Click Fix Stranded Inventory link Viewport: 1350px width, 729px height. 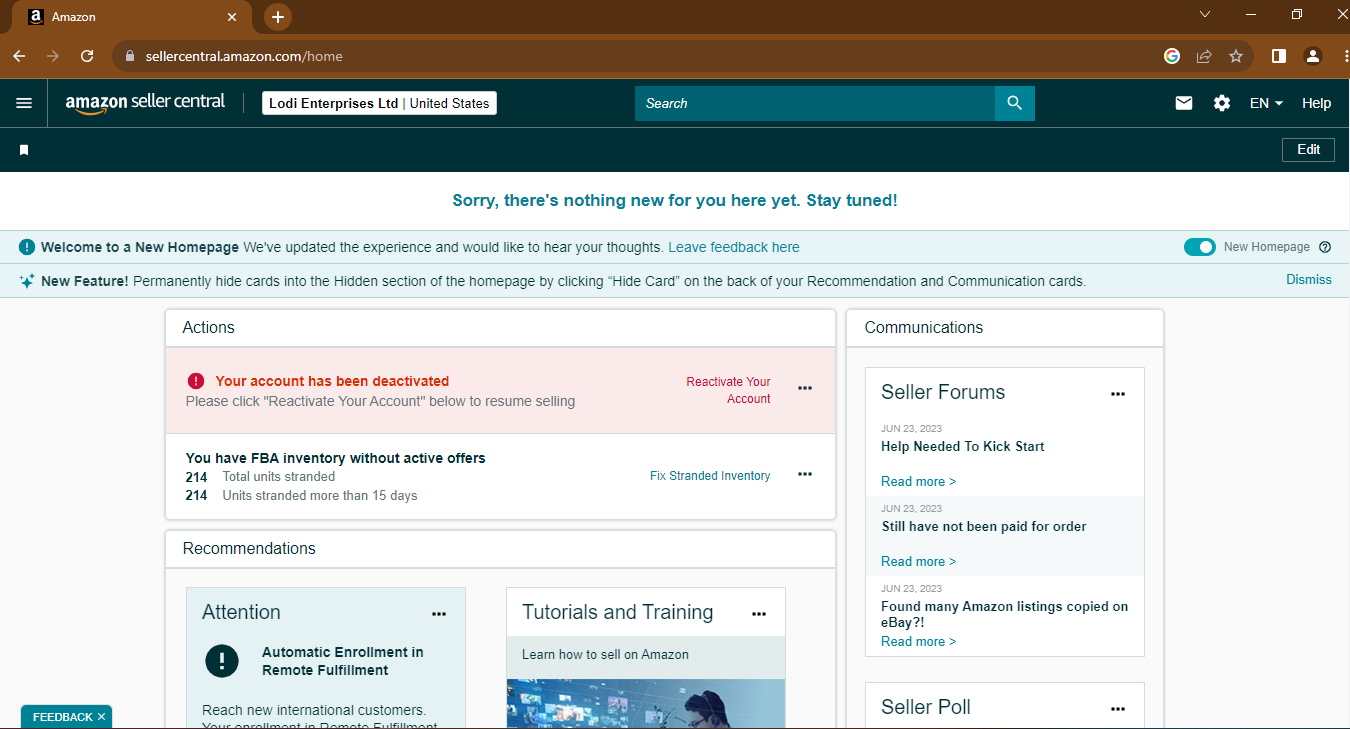(x=710, y=476)
